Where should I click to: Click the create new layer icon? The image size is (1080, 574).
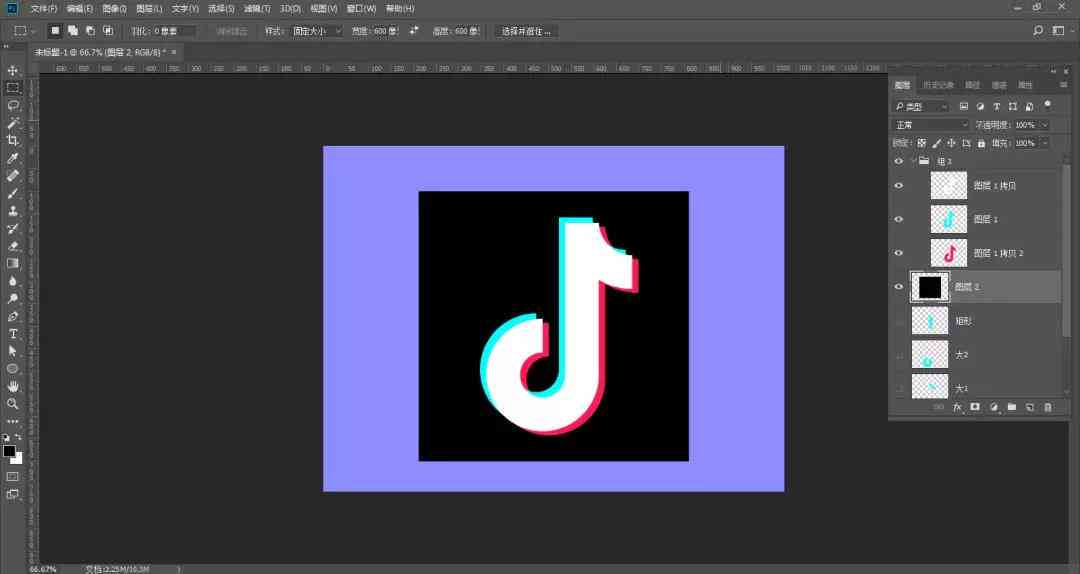tap(1030, 407)
